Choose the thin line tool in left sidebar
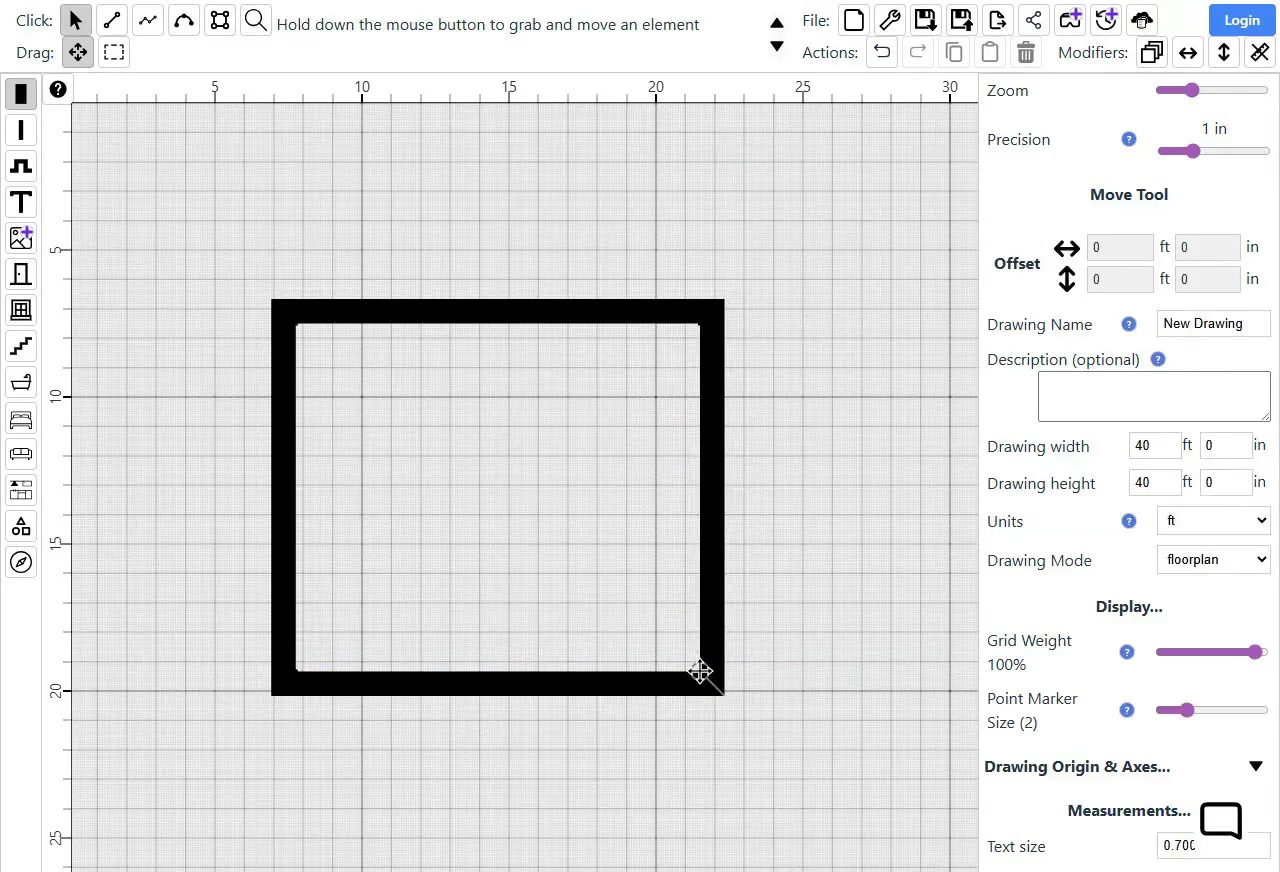Image resolution: width=1280 pixels, height=872 pixels. coord(21,130)
